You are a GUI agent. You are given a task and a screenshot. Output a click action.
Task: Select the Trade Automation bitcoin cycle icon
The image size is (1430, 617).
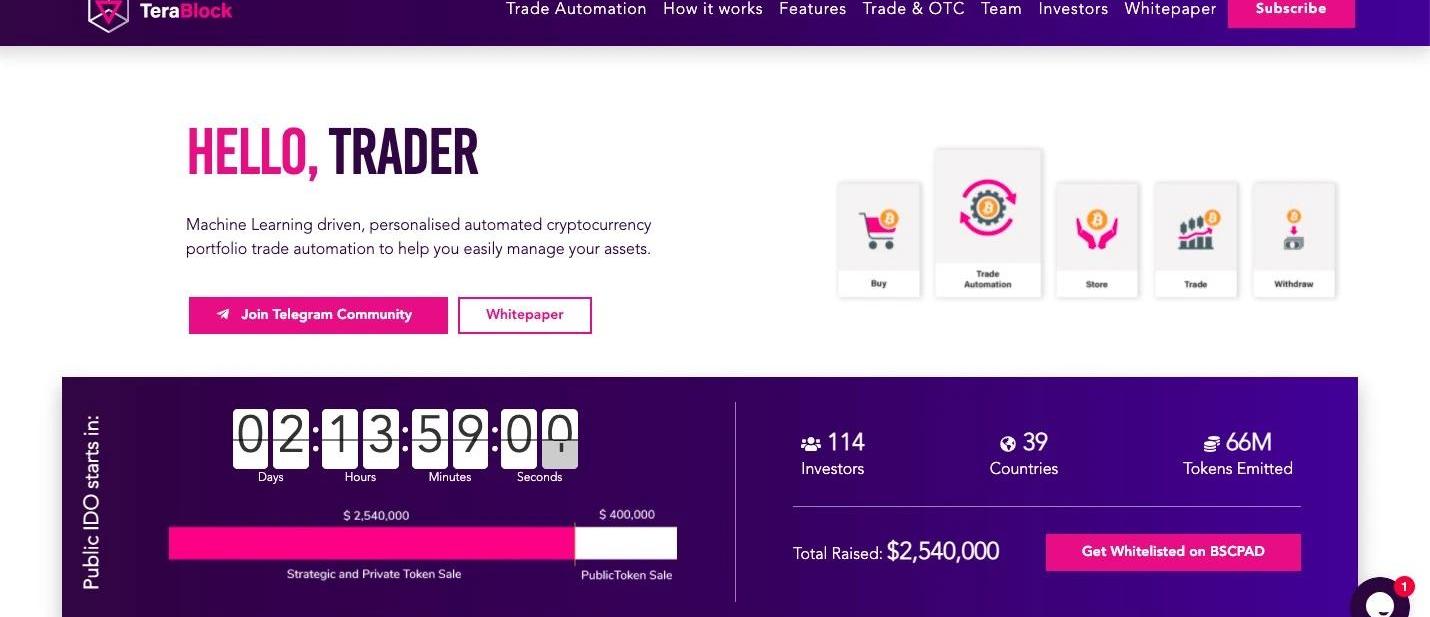point(987,208)
